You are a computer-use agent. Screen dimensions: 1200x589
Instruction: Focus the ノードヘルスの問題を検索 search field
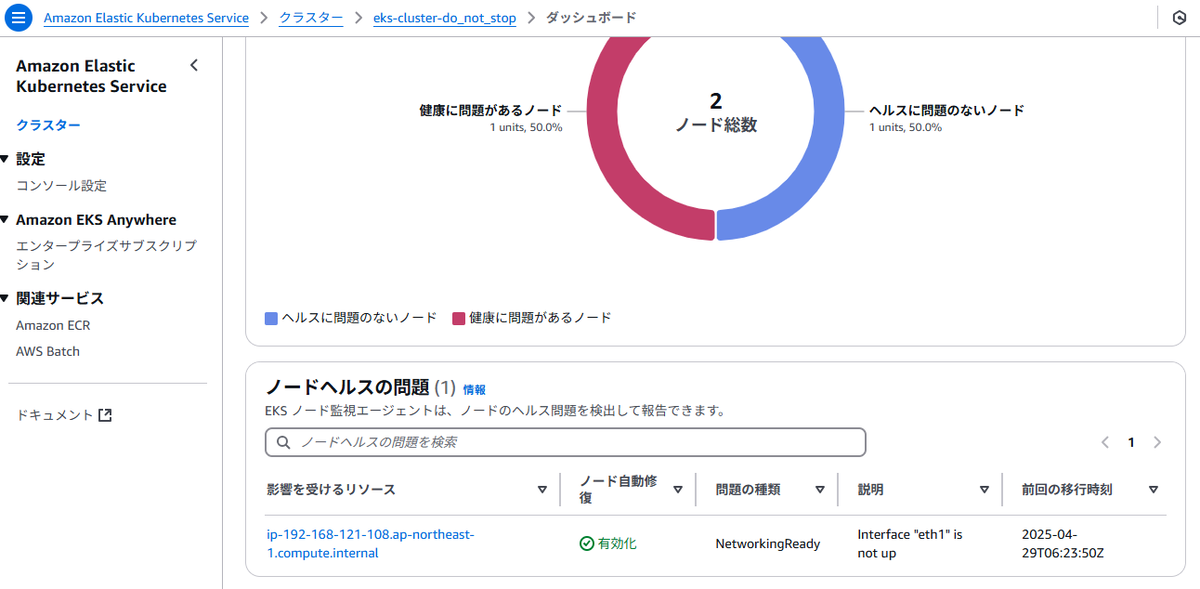(565, 442)
